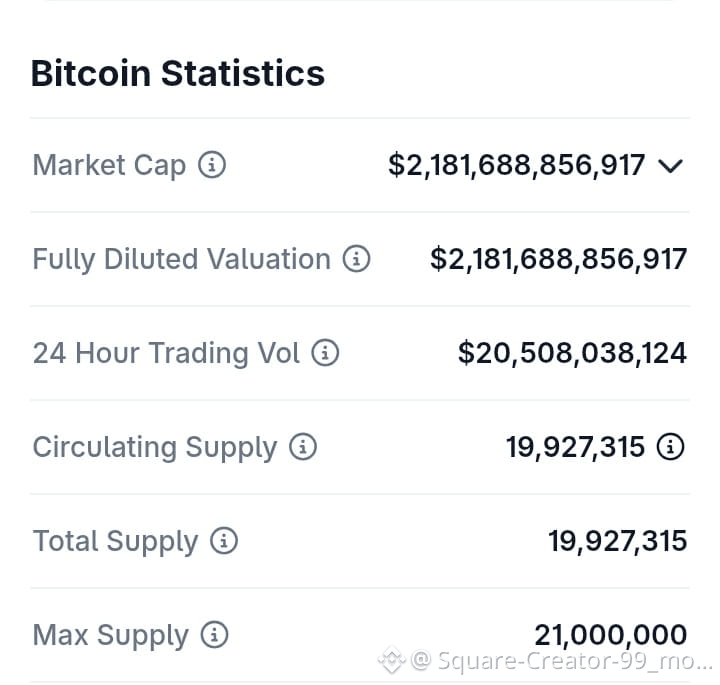Click the info icon next to 19,927,315 circulating value

[670, 446]
